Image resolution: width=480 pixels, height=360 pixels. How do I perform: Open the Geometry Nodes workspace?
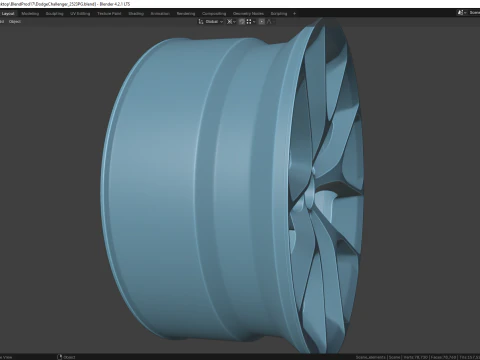[248, 14]
